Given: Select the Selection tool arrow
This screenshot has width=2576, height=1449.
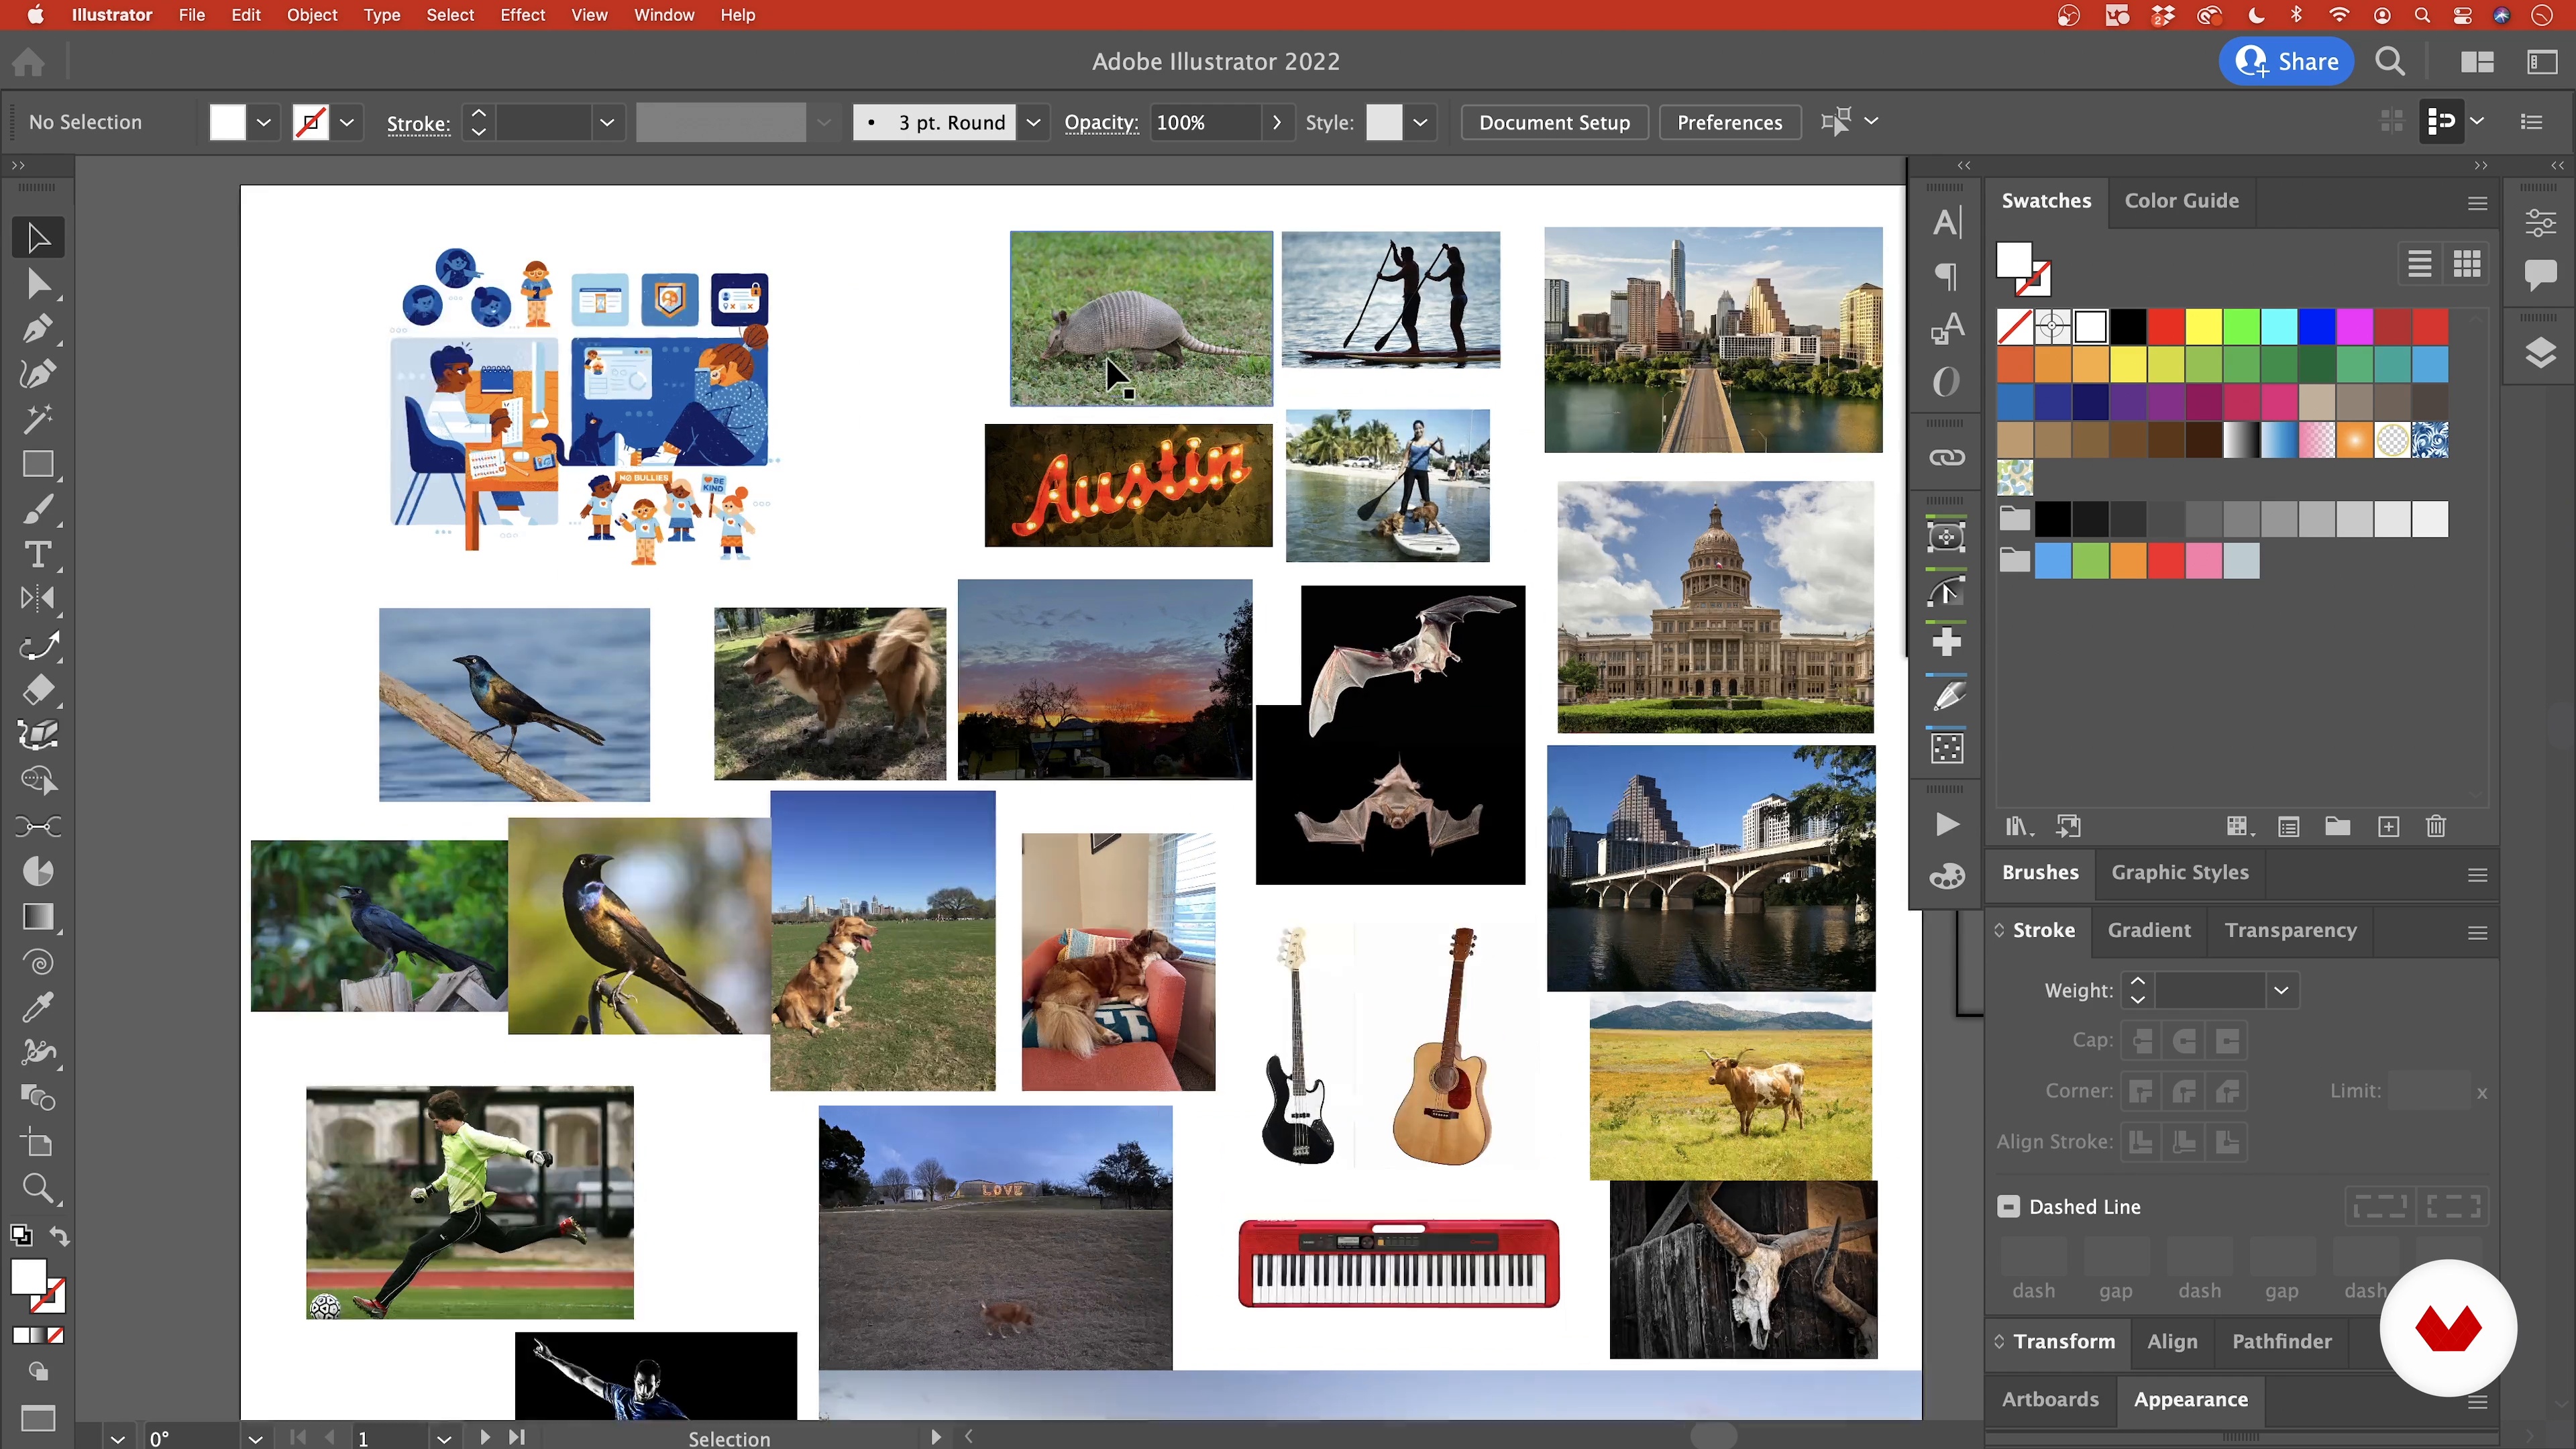Looking at the screenshot, I should tap(38, 238).
